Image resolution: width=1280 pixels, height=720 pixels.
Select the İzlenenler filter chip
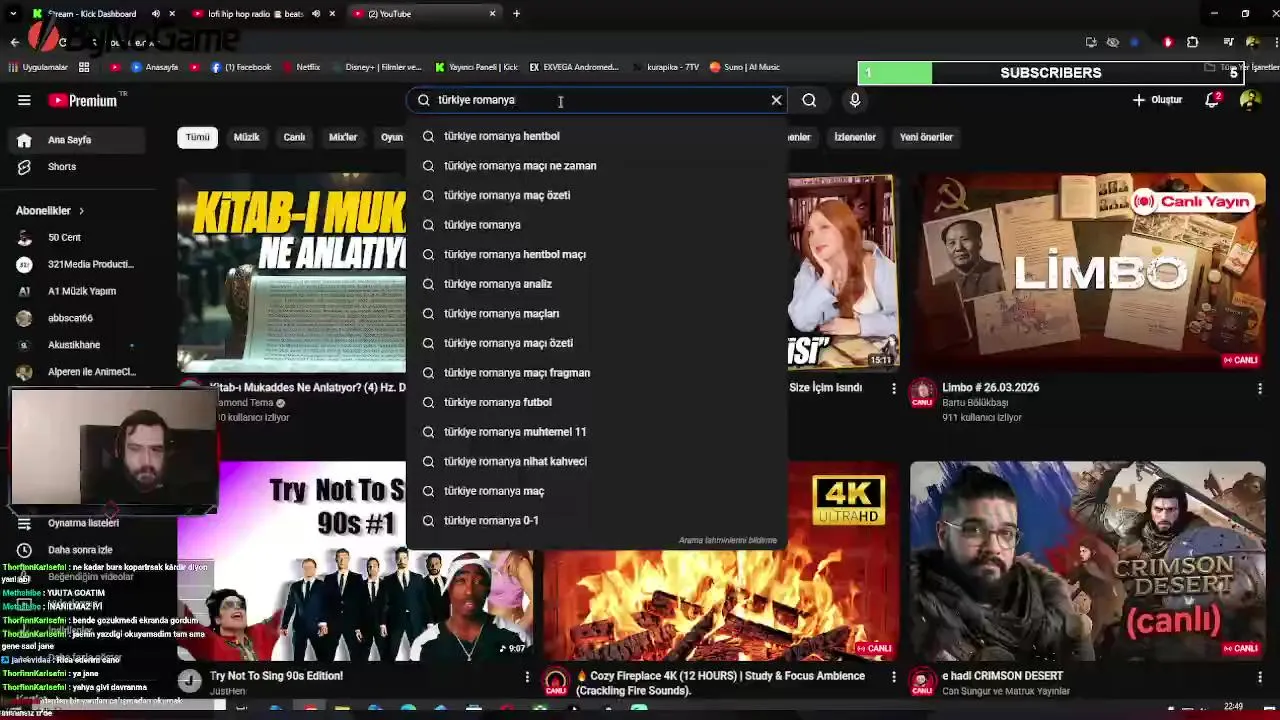855,137
